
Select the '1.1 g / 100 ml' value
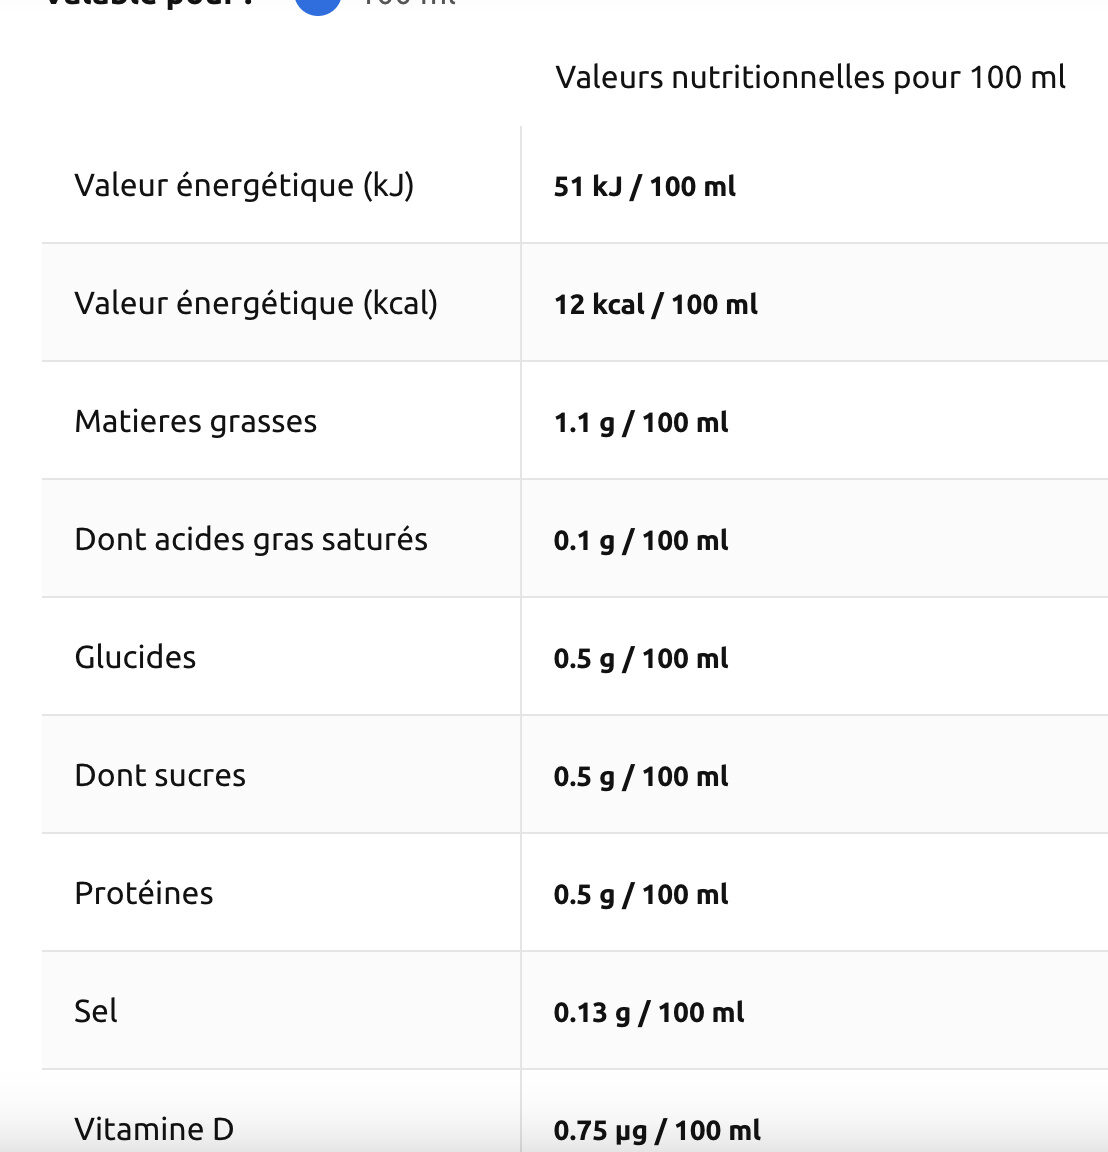click(641, 423)
